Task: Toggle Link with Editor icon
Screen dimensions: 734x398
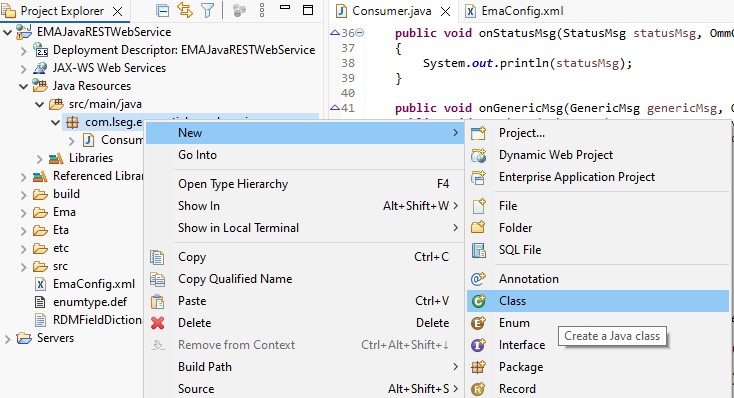Action: tap(185, 10)
